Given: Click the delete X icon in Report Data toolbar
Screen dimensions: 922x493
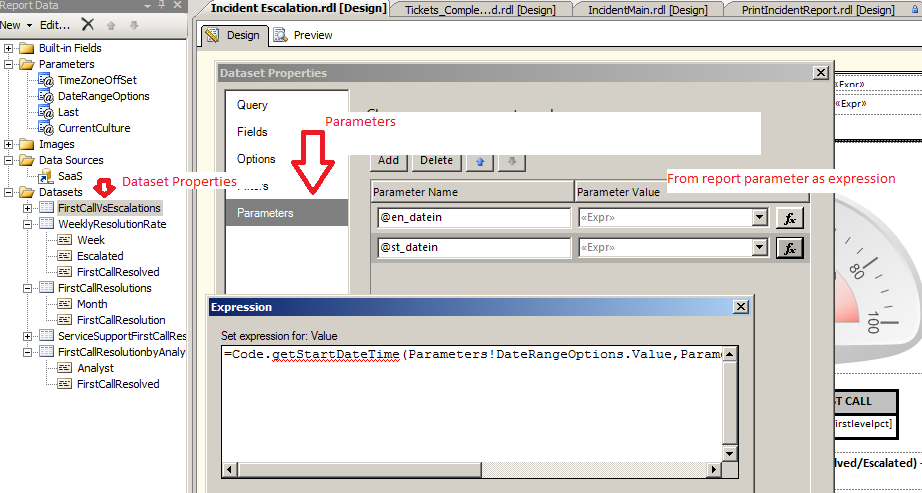Looking at the screenshot, I should [x=88, y=24].
